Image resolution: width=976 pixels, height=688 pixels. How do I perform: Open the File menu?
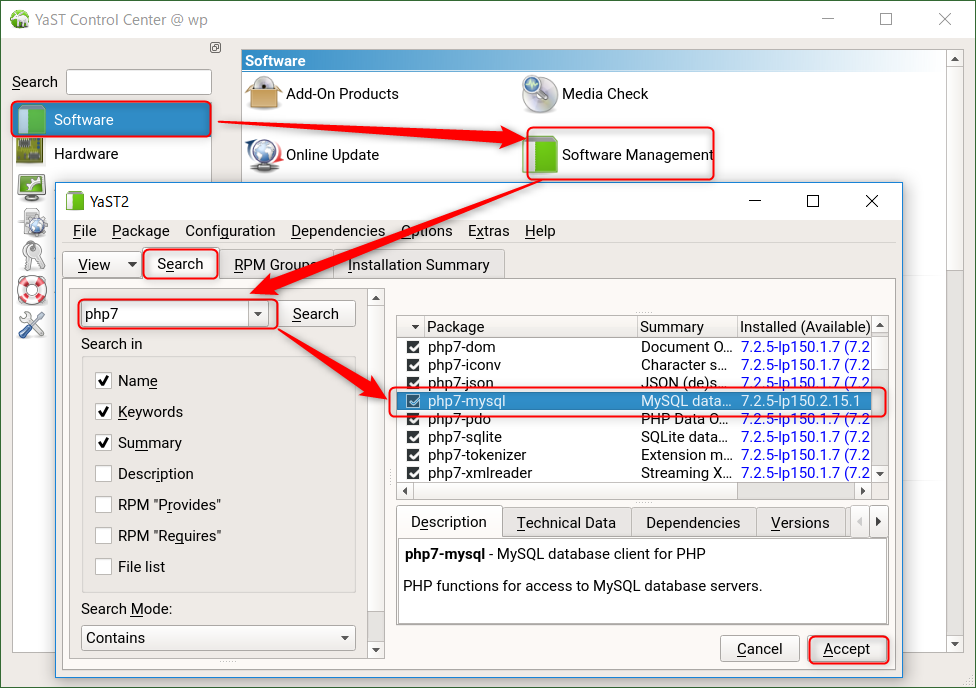click(85, 231)
